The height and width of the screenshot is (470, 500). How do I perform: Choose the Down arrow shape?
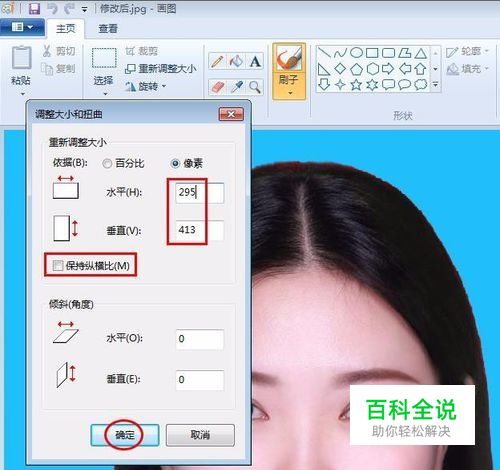pos(324,85)
